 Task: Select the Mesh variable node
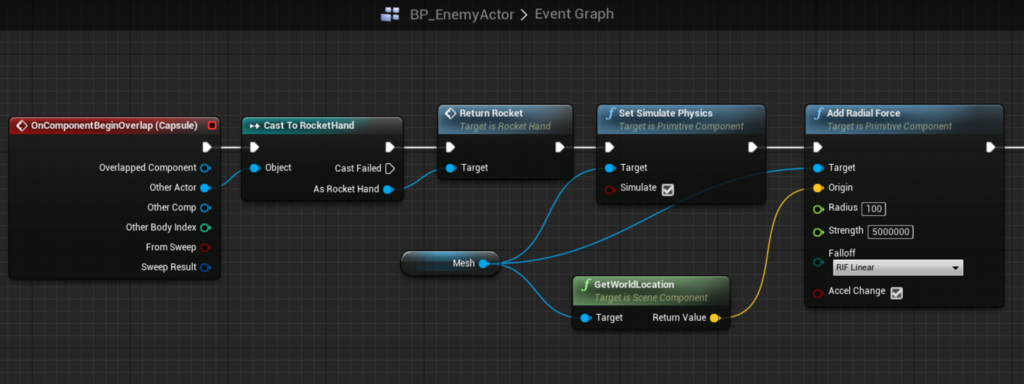tap(450, 264)
